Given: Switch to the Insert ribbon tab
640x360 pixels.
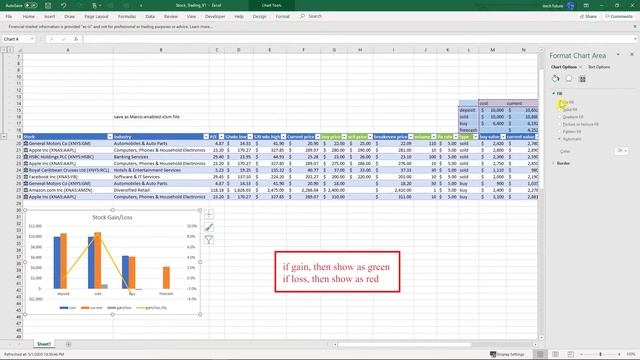Looking at the screenshot, I should 49,16.
